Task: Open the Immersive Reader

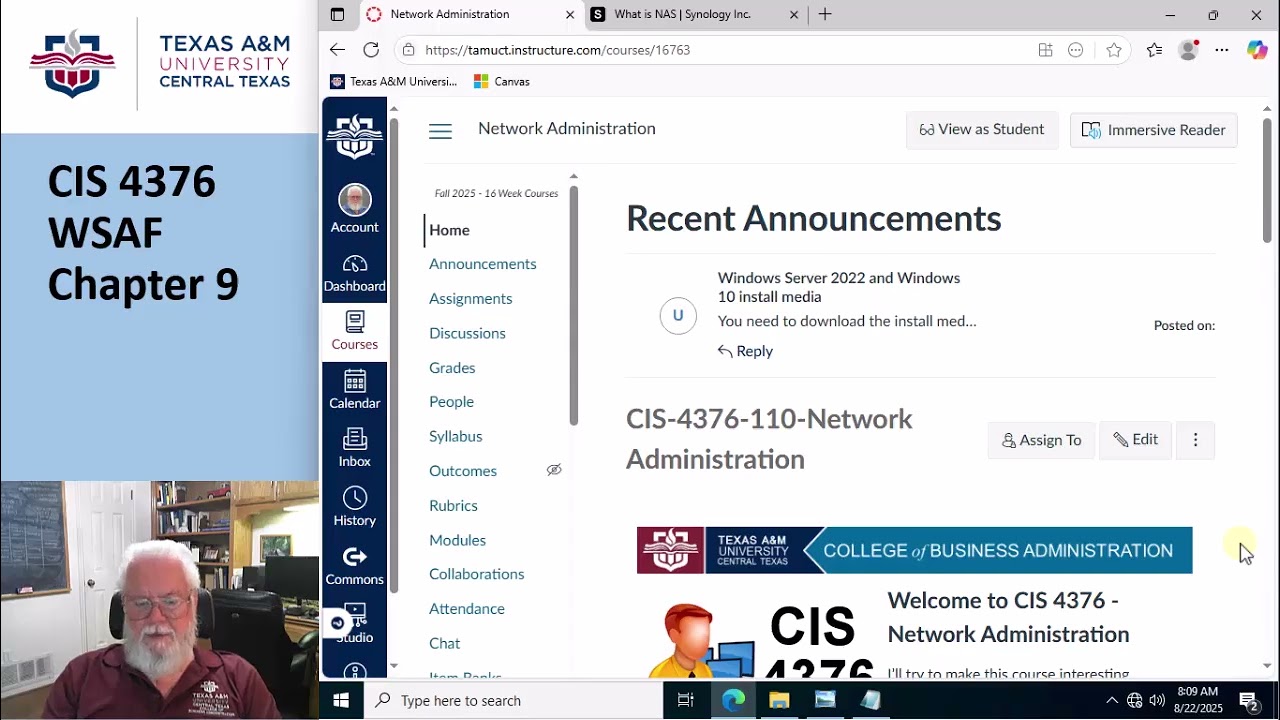Action: (x=1153, y=130)
